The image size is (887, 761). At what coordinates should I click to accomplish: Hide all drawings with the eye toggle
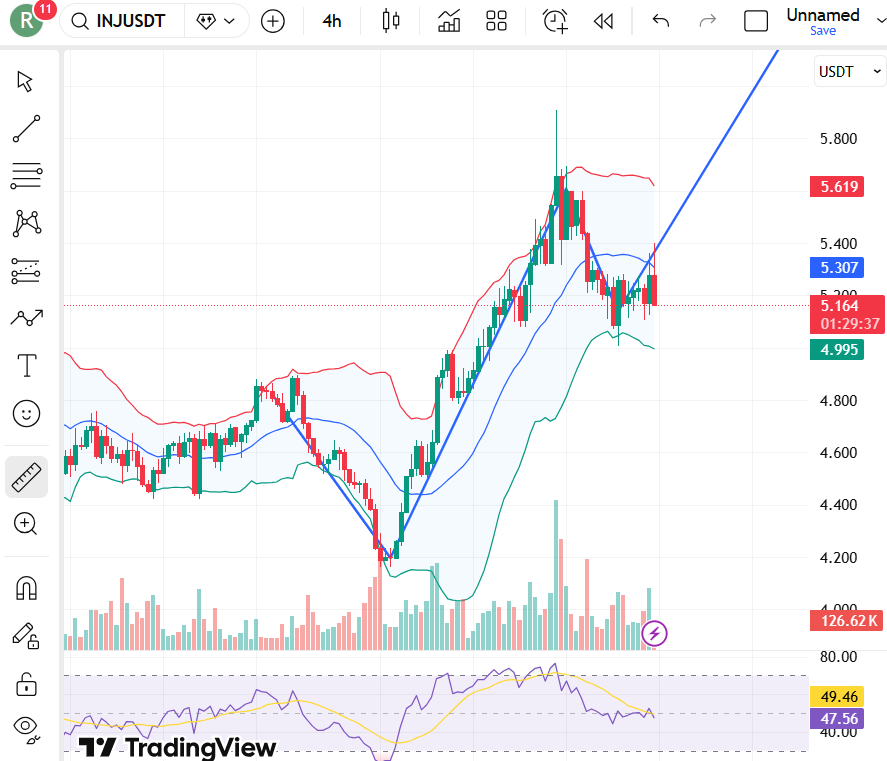(26, 727)
